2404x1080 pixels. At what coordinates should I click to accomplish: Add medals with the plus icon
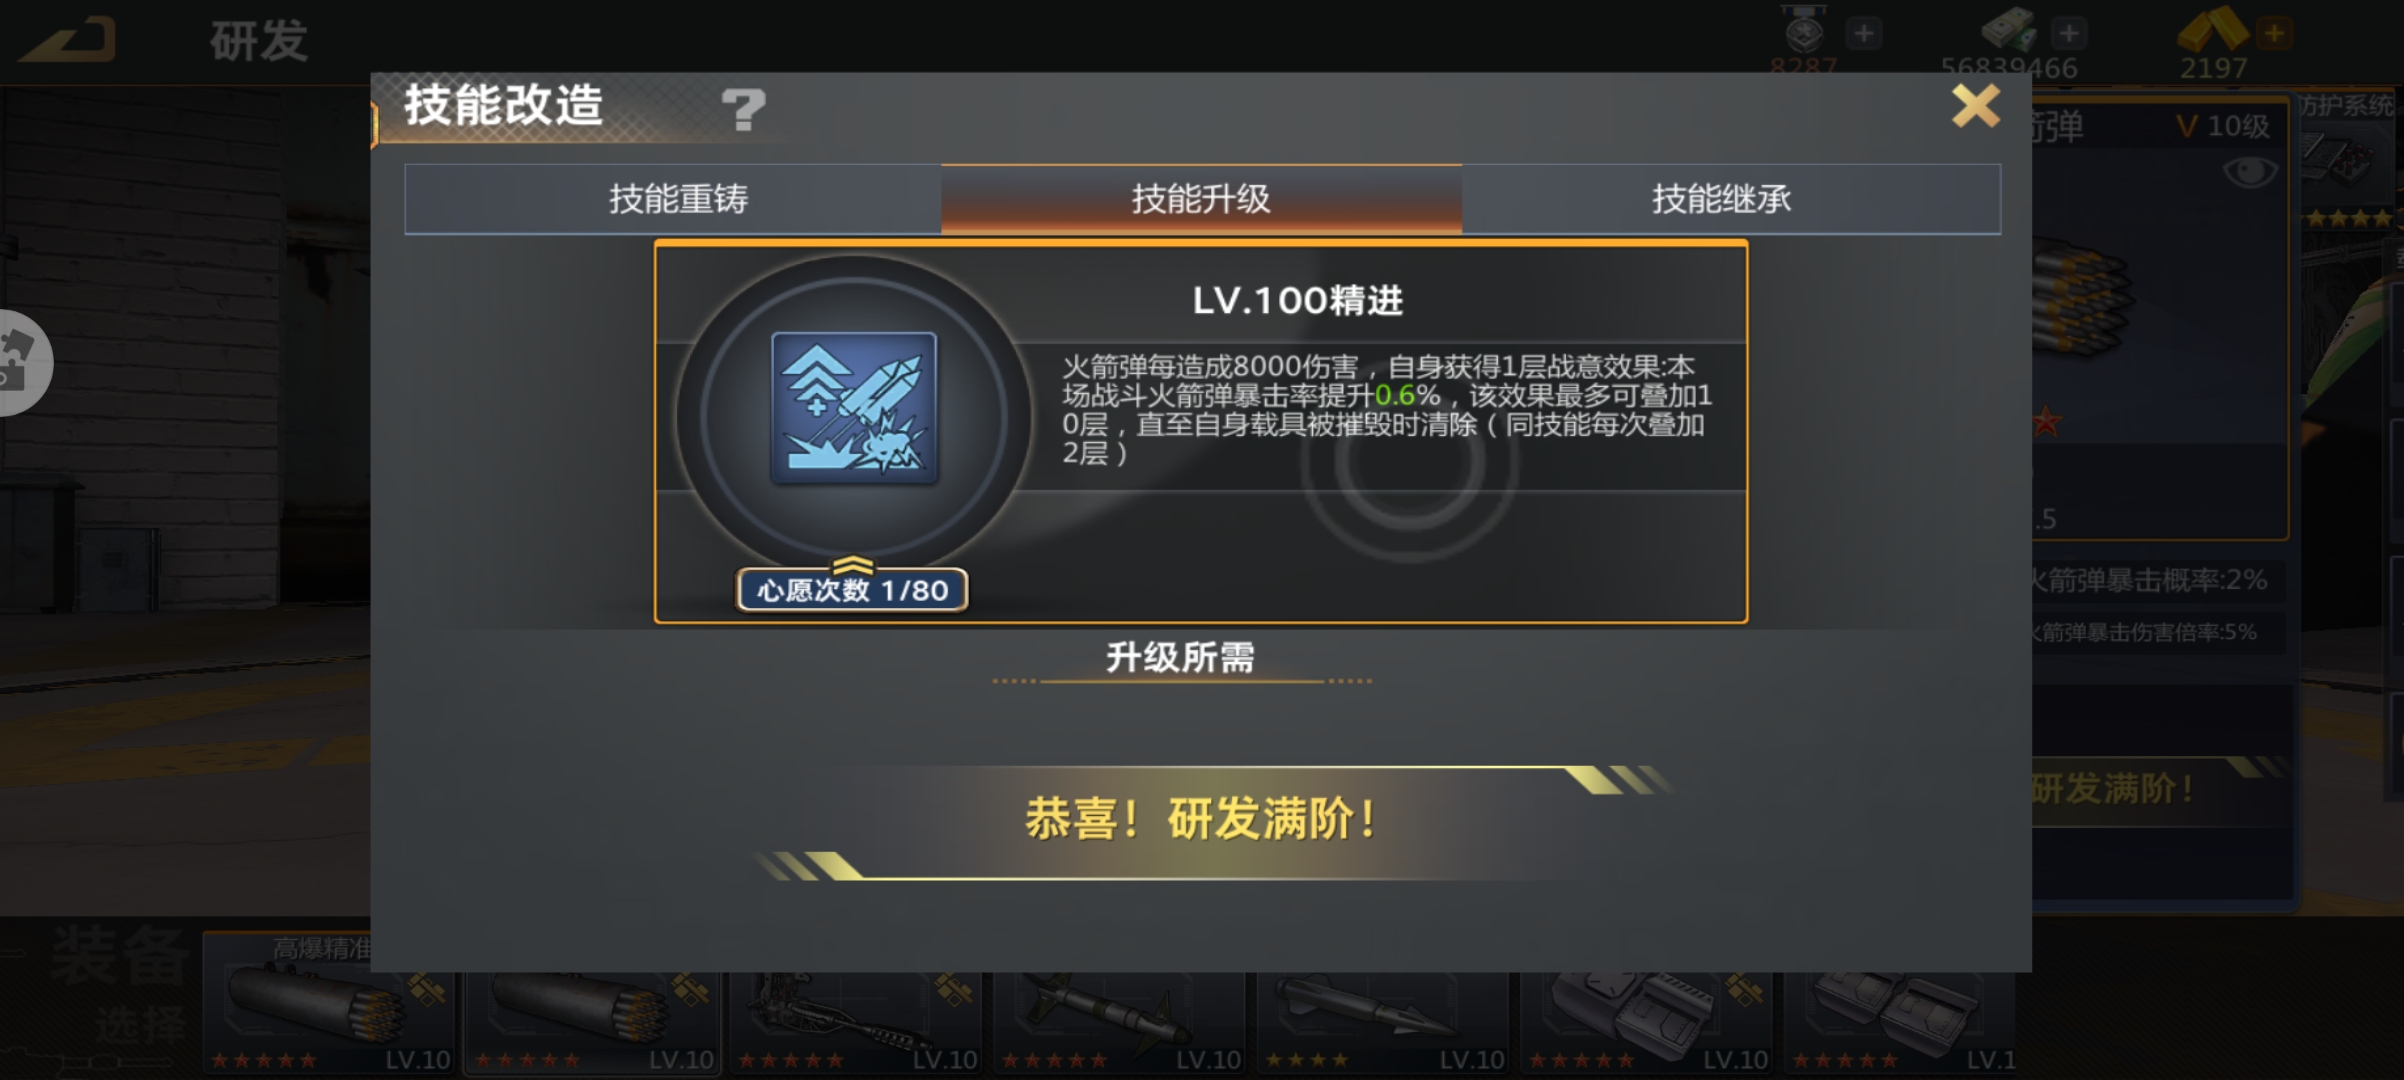(x=1863, y=33)
